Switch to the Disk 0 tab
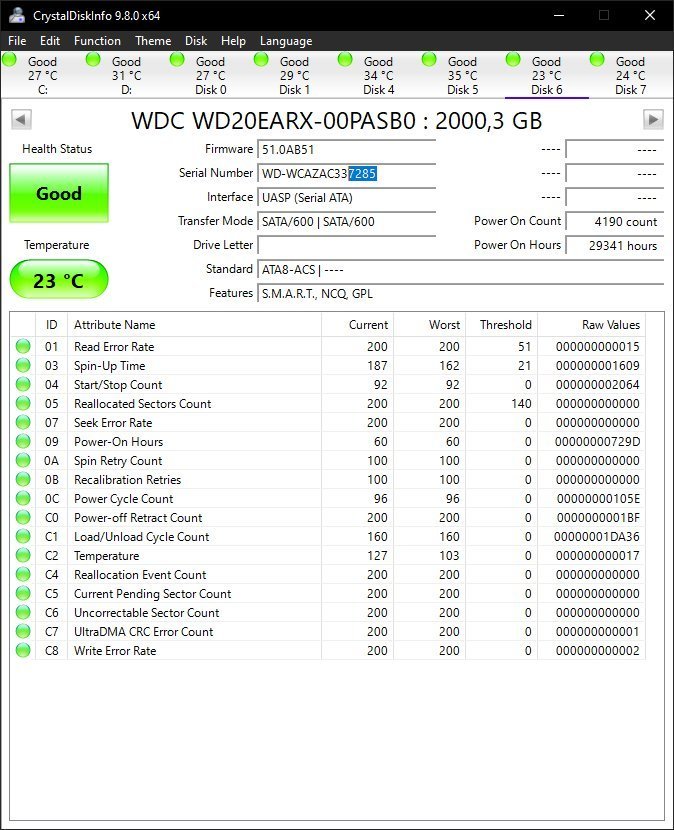 pyautogui.click(x=210, y=76)
